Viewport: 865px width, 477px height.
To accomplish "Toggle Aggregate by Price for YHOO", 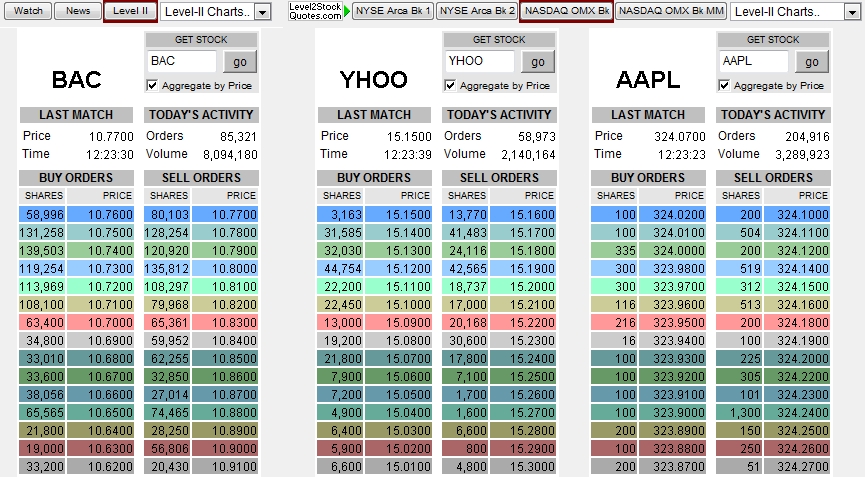I will (450, 85).
